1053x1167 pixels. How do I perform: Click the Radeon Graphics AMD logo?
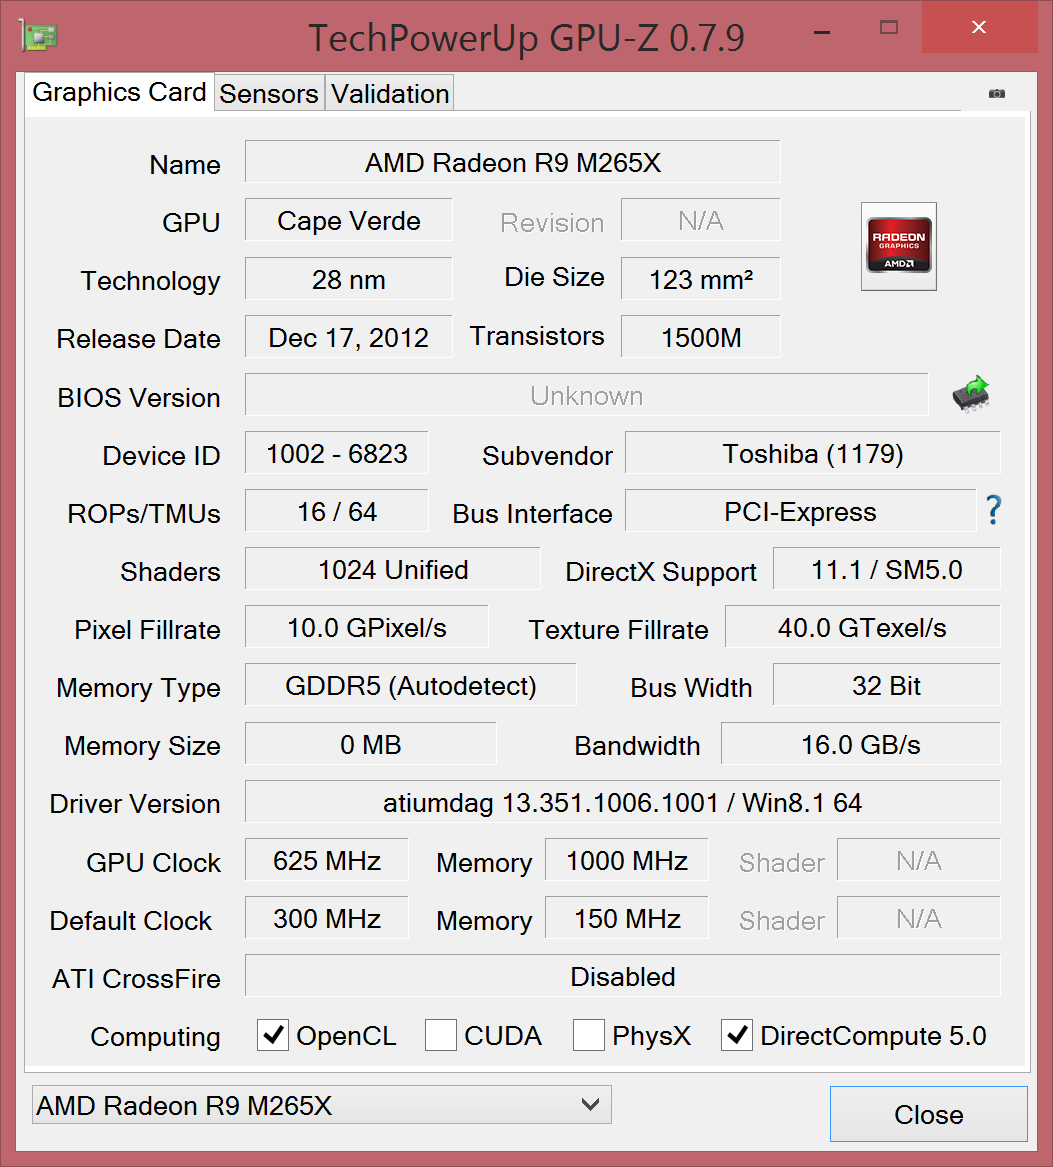point(899,246)
